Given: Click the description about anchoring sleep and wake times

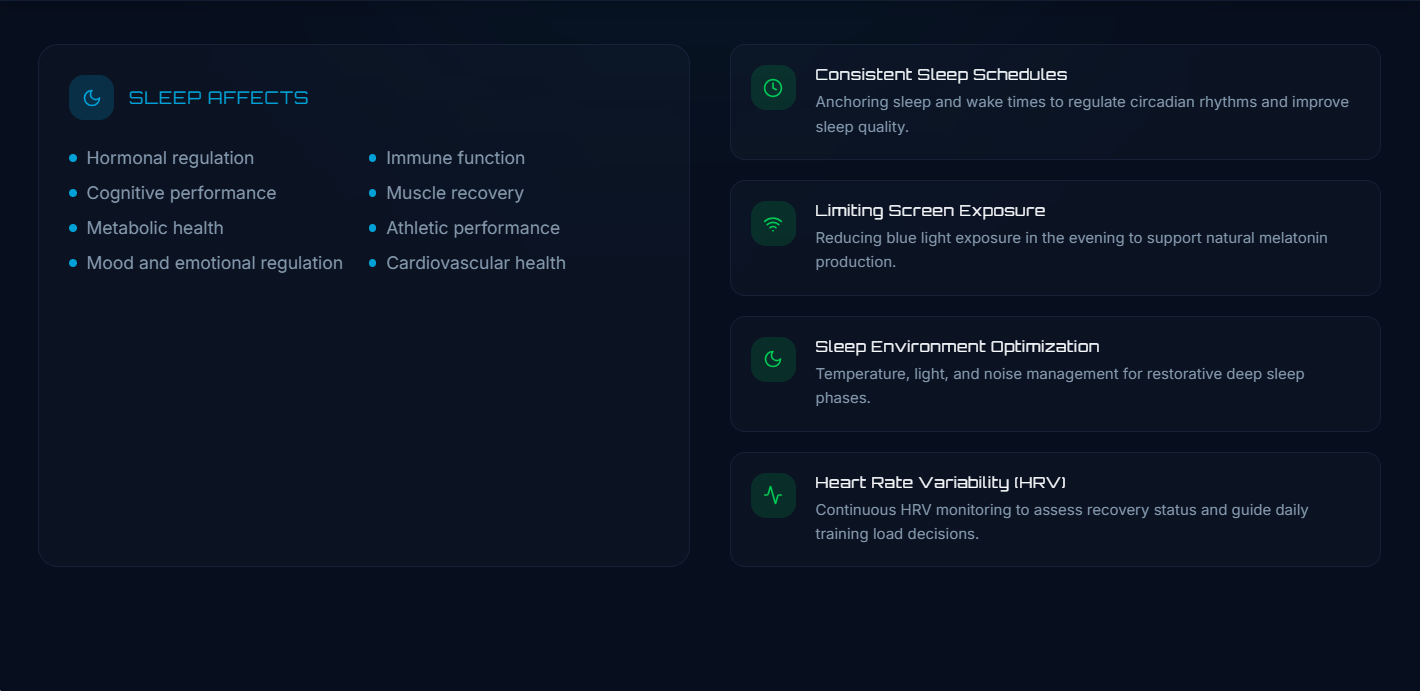Looking at the screenshot, I should click(x=1082, y=114).
